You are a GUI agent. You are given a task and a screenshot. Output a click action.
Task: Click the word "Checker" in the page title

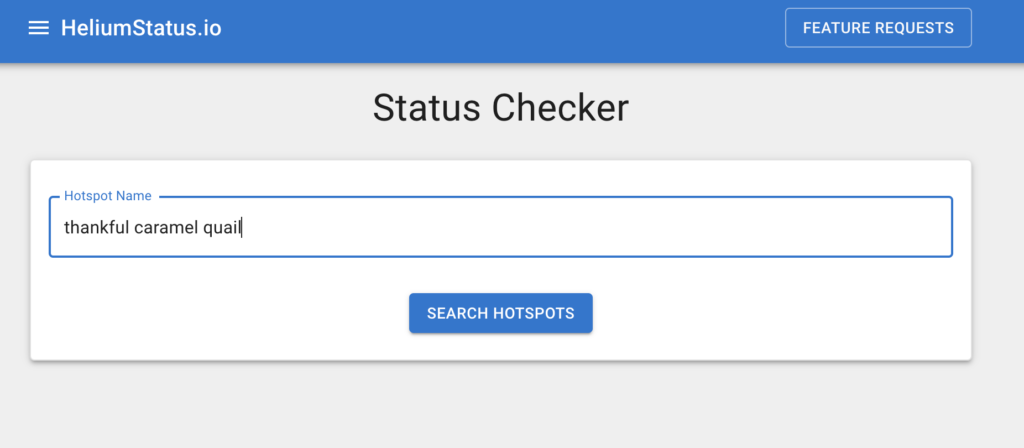pos(568,108)
